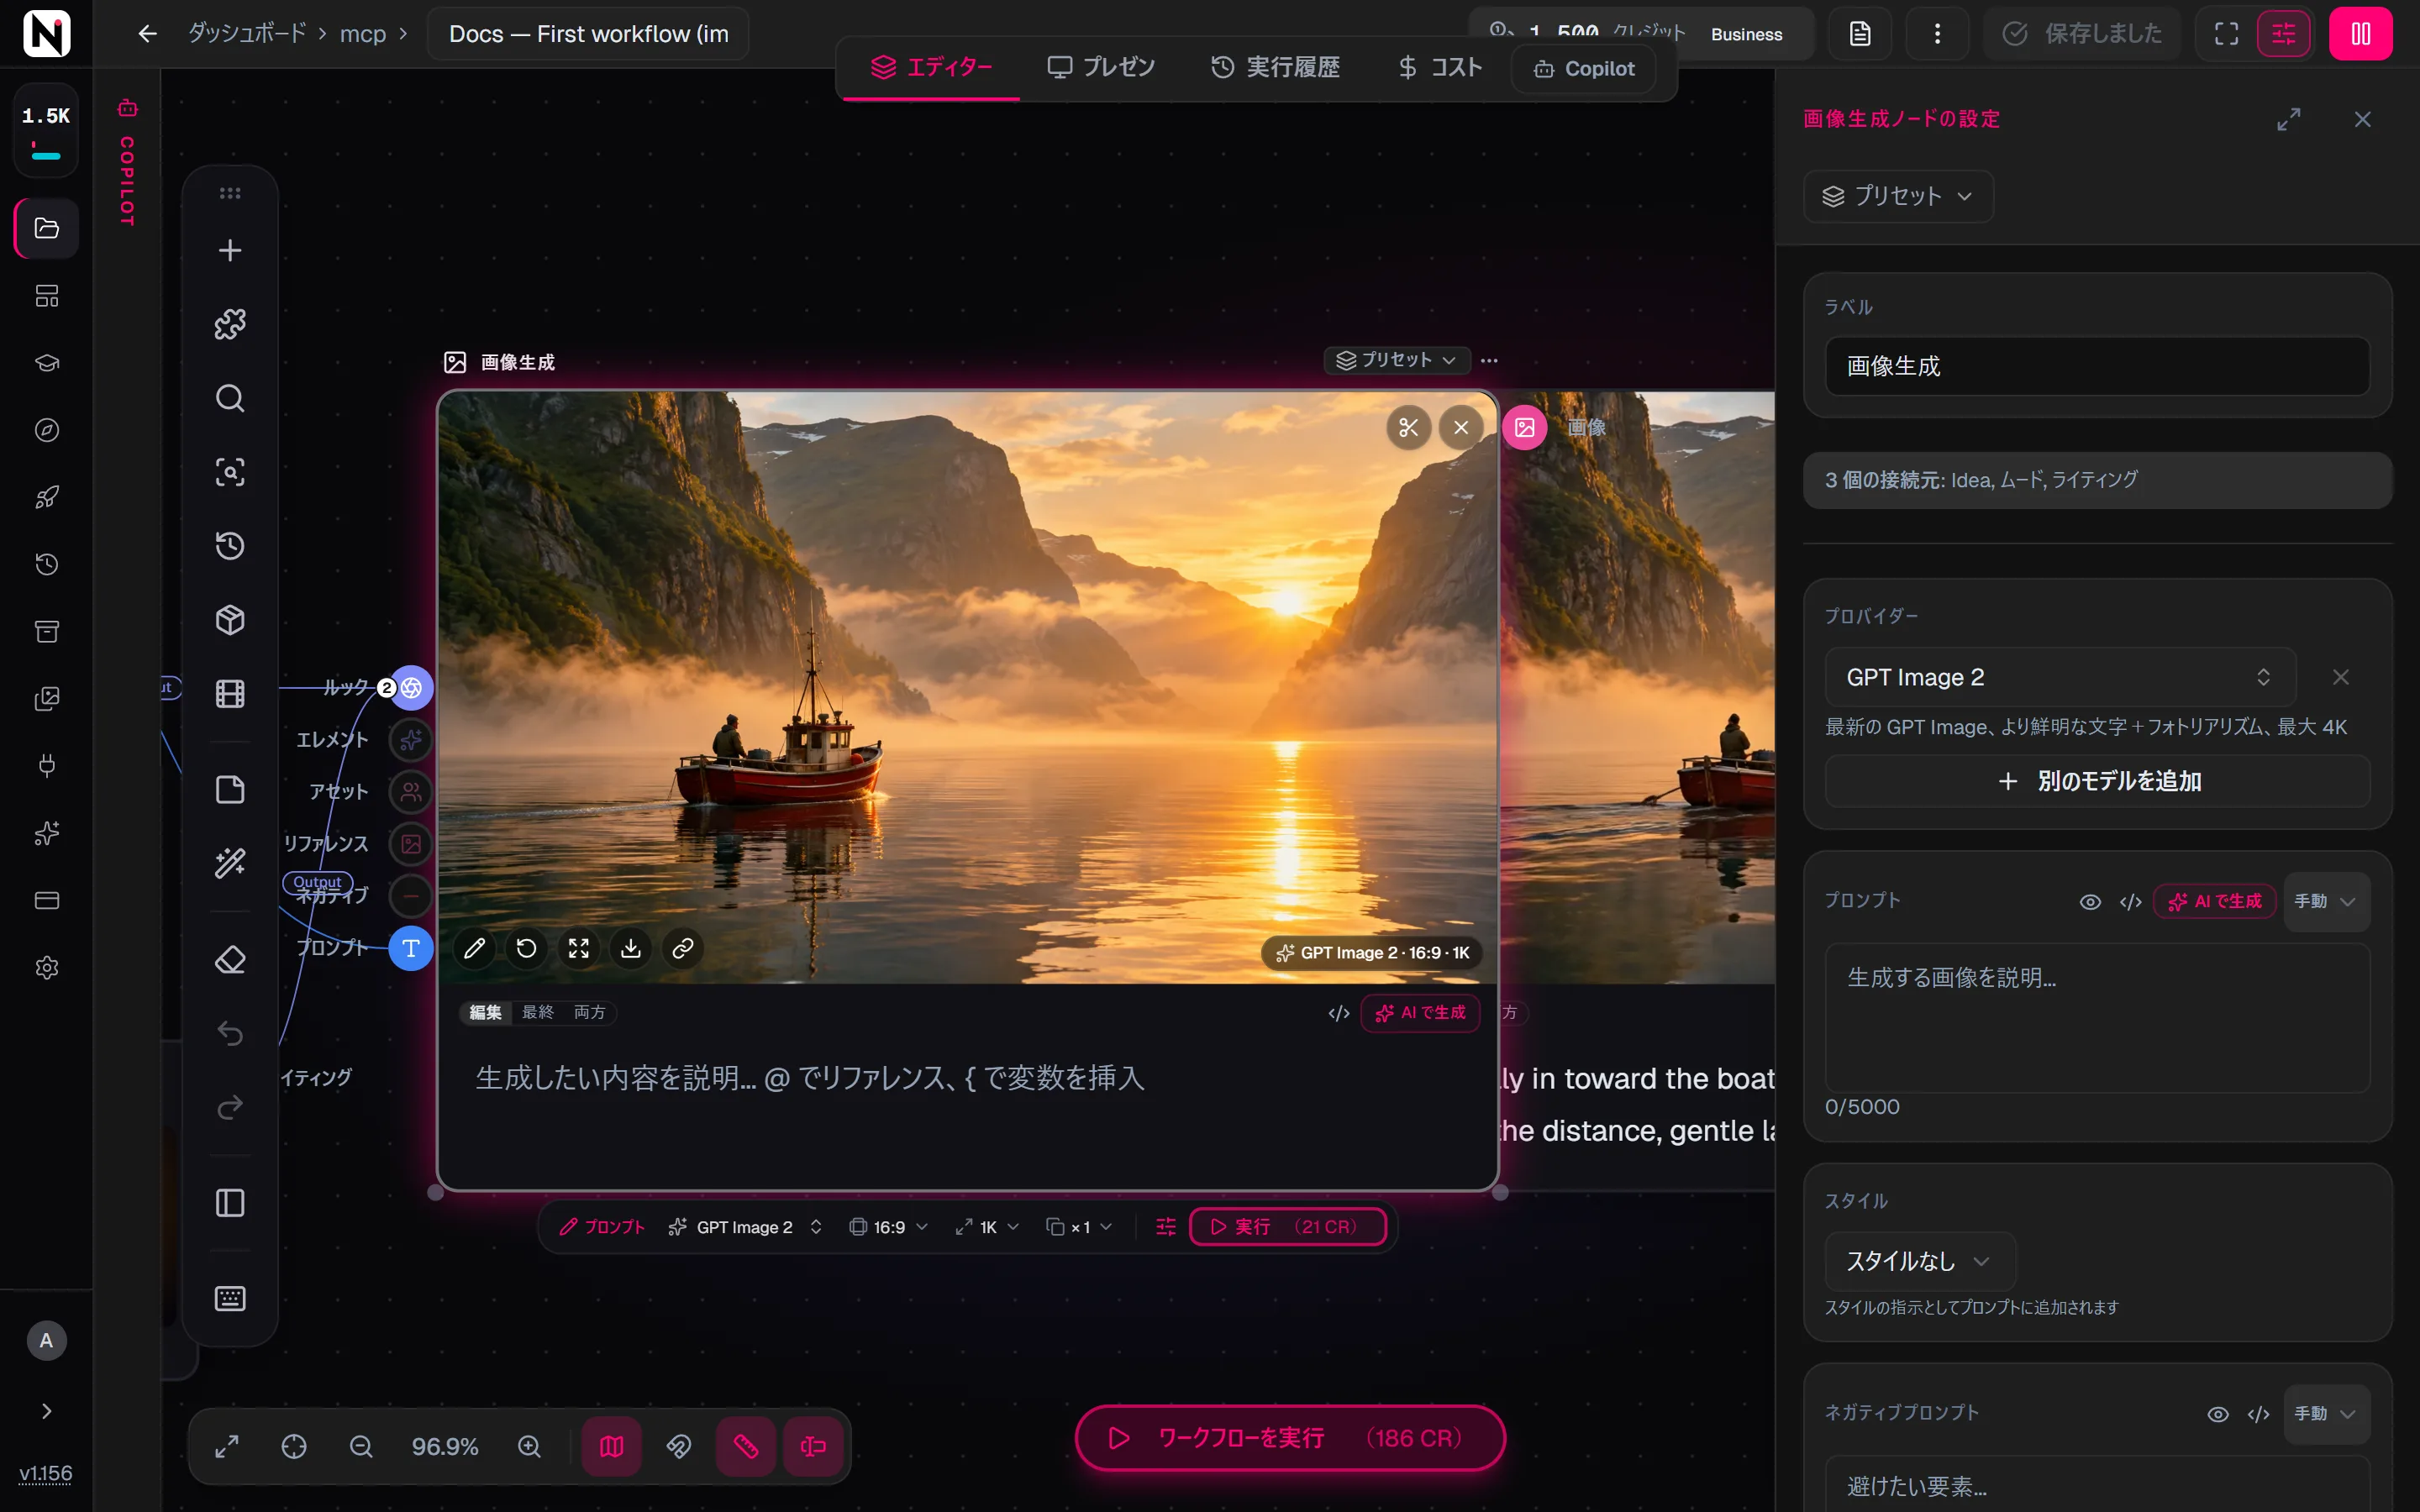Screen dimensions: 2420x1512
Task: Click the 別のモデルを追加 button
Action: click(x=2098, y=781)
